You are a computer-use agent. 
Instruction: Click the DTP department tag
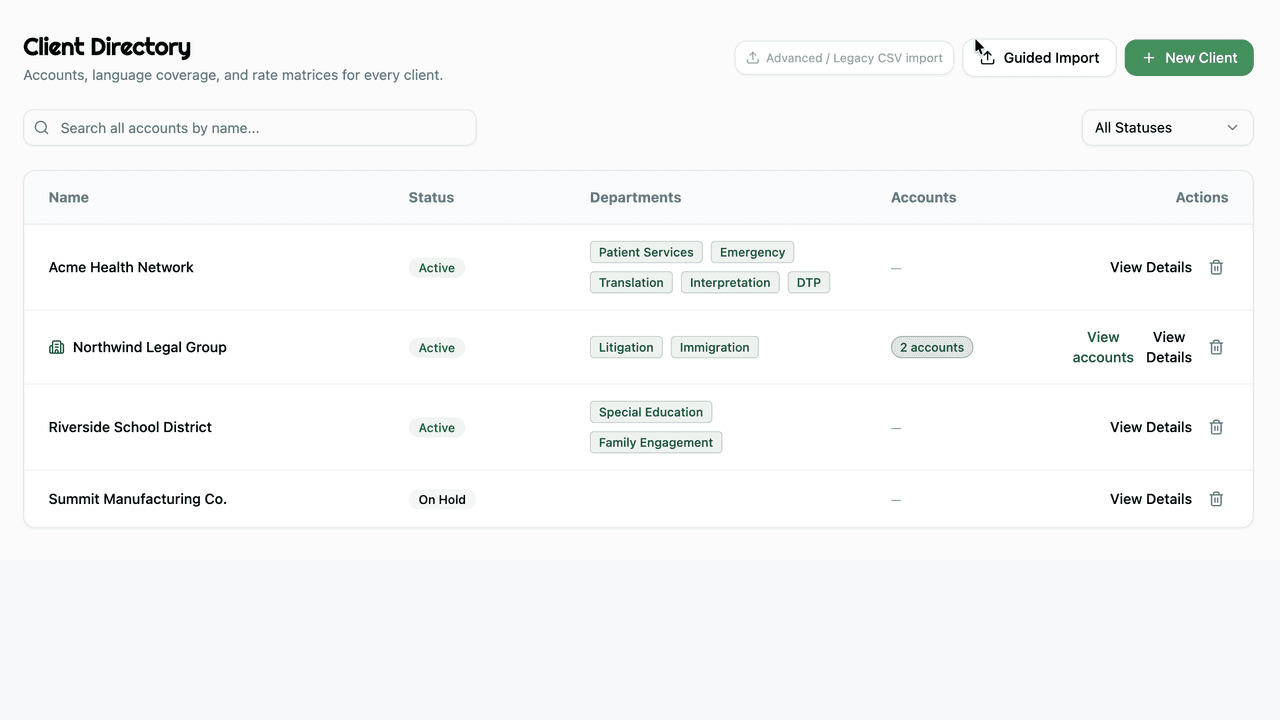click(x=809, y=282)
